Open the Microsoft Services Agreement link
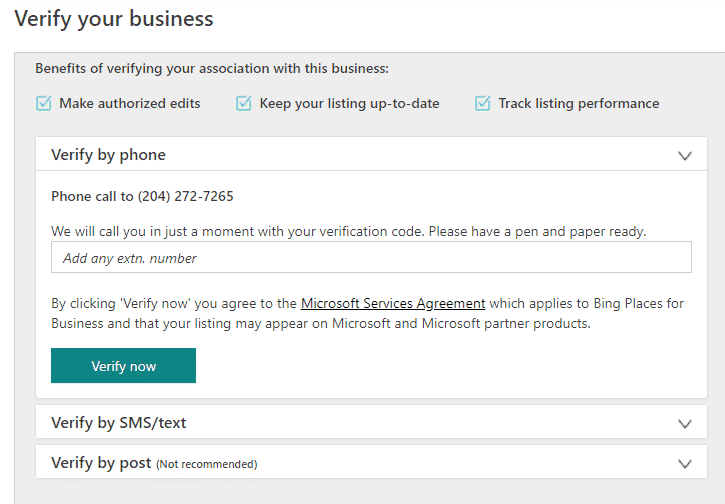Image resolution: width=725 pixels, height=504 pixels. (x=393, y=303)
